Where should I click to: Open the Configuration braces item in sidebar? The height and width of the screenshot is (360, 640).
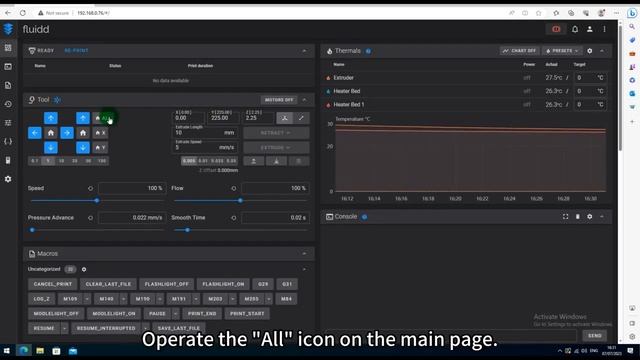click(8, 142)
